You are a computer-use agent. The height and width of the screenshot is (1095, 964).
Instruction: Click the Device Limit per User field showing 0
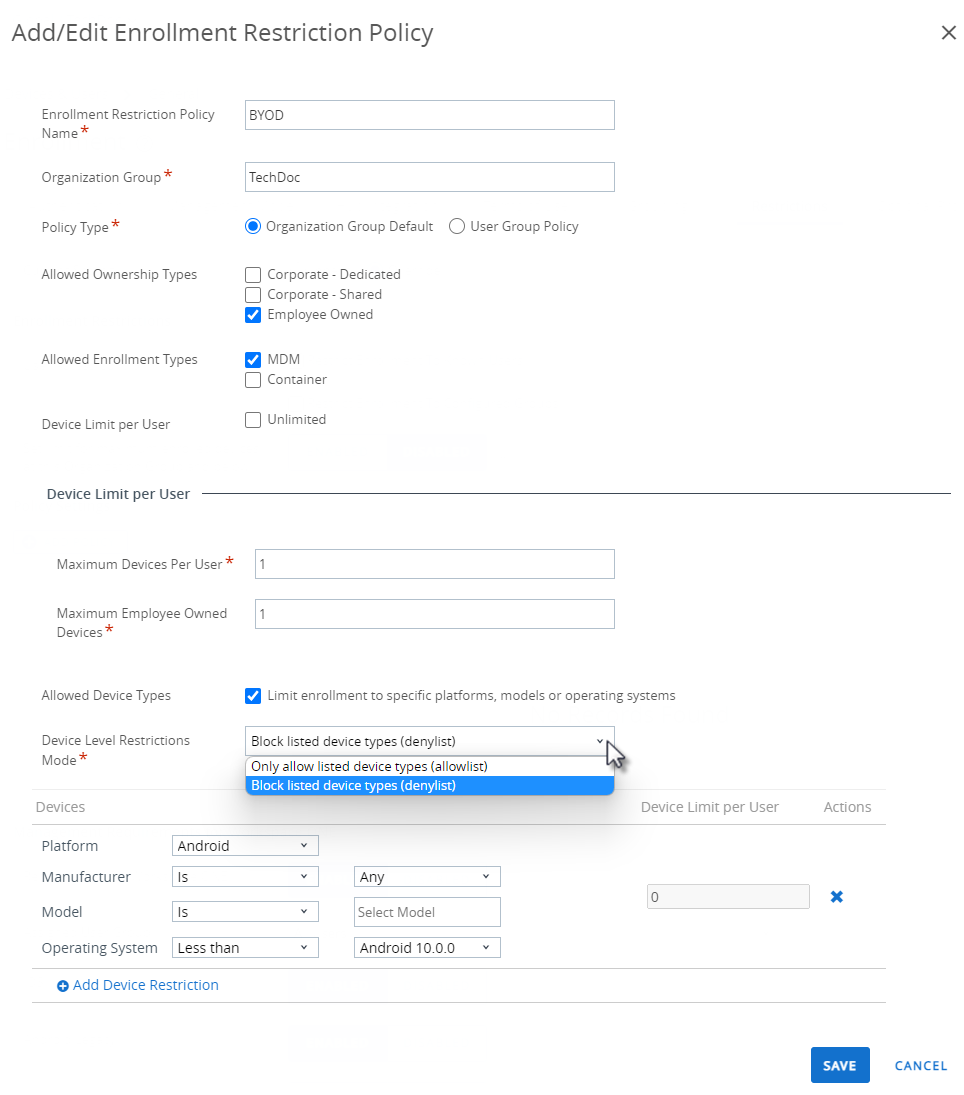(728, 897)
